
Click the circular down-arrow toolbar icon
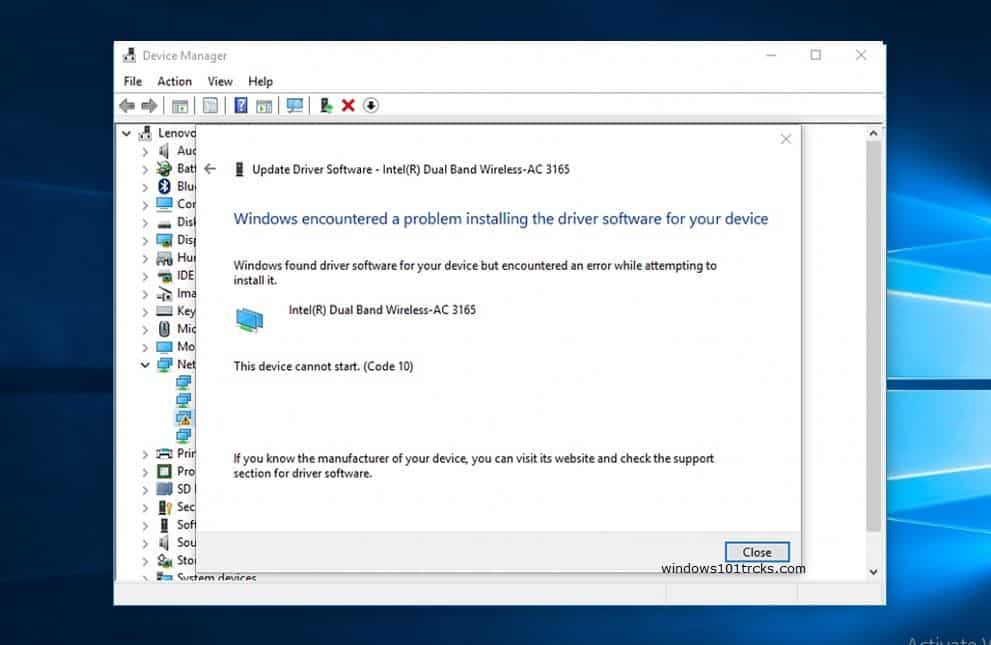371,105
